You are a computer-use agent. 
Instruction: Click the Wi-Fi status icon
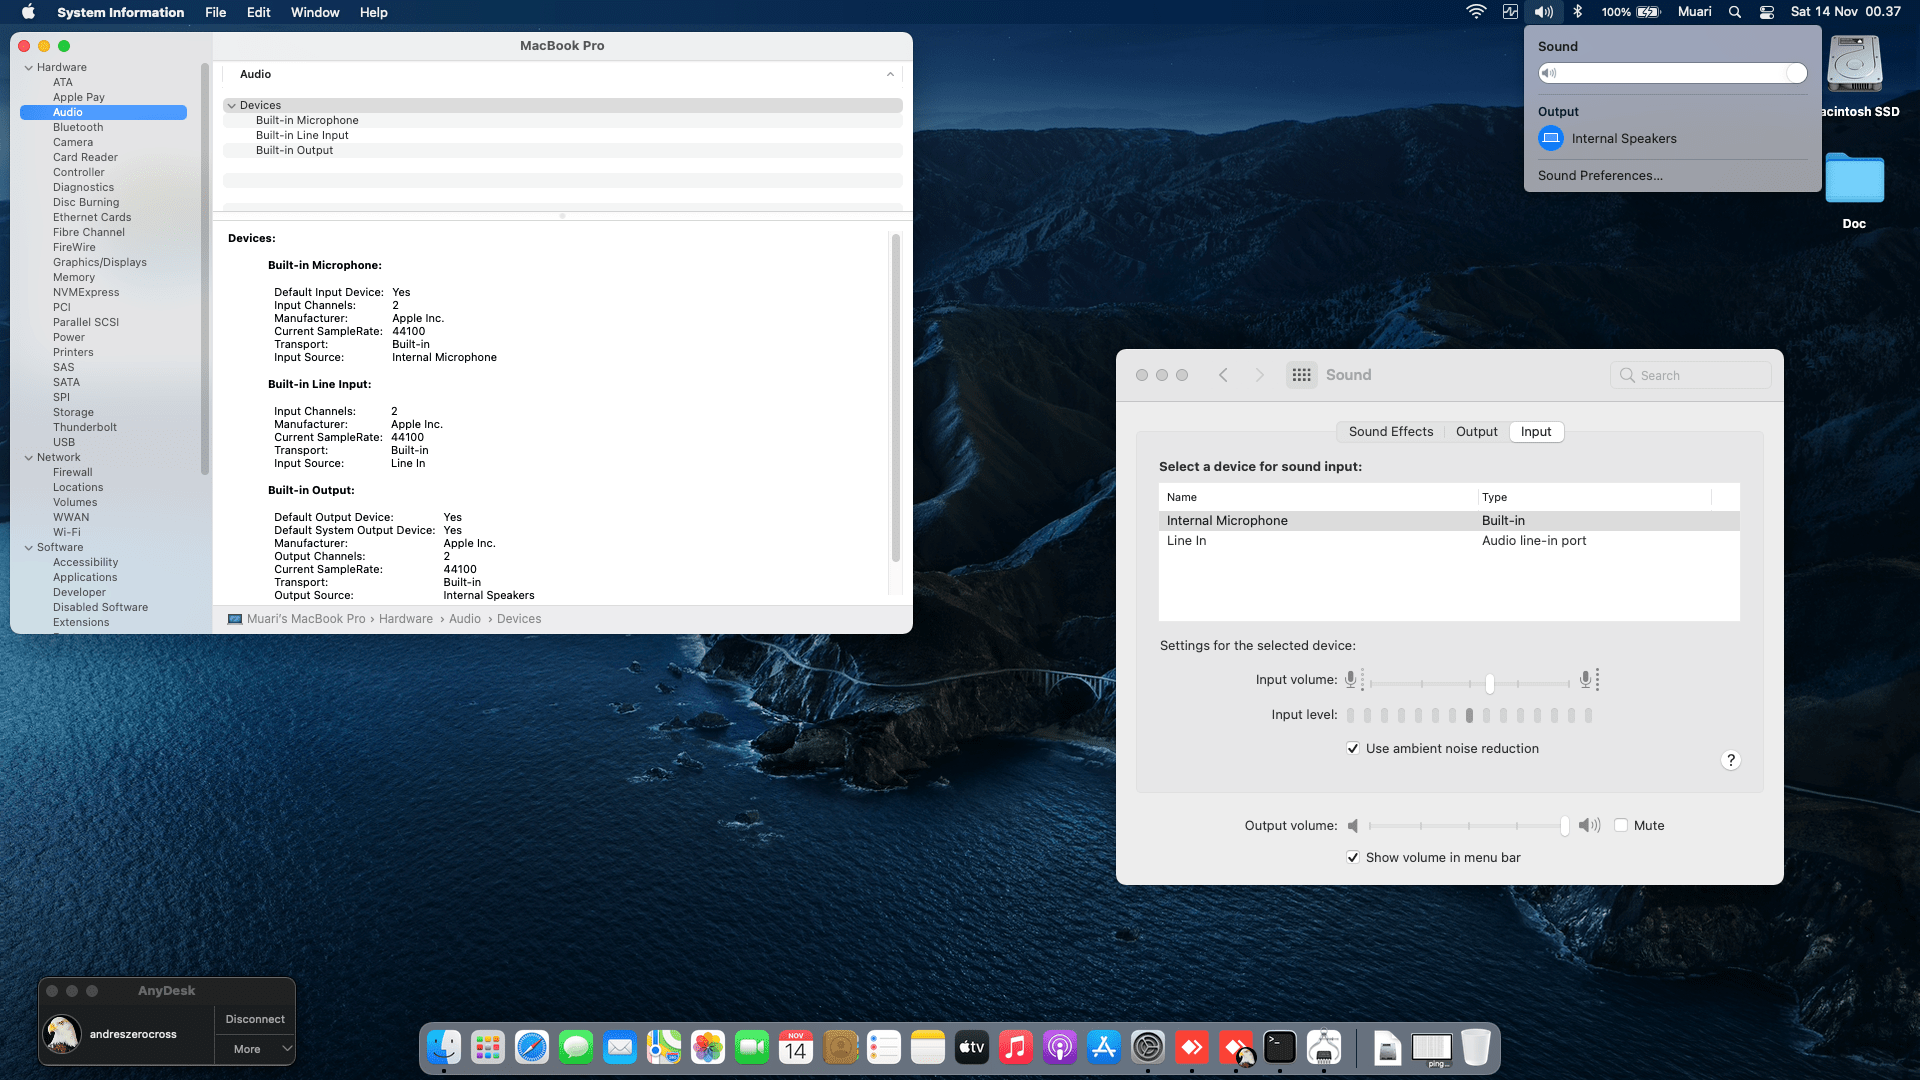point(1476,12)
